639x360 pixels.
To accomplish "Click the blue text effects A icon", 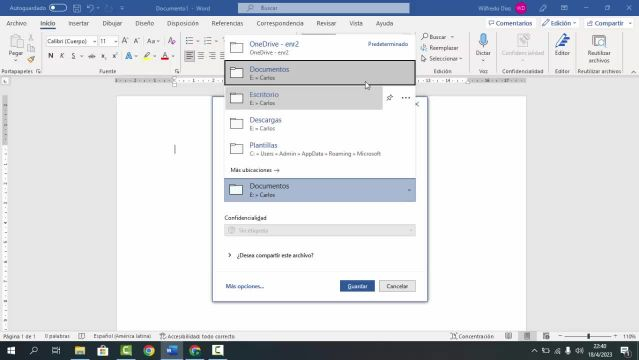I will pos(129,56).
